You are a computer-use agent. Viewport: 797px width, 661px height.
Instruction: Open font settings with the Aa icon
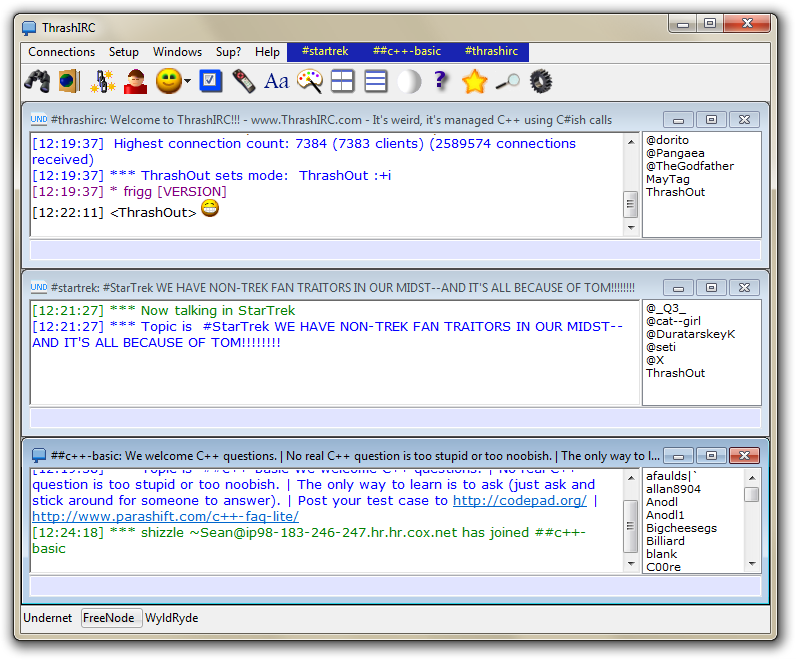coord(276,81)
